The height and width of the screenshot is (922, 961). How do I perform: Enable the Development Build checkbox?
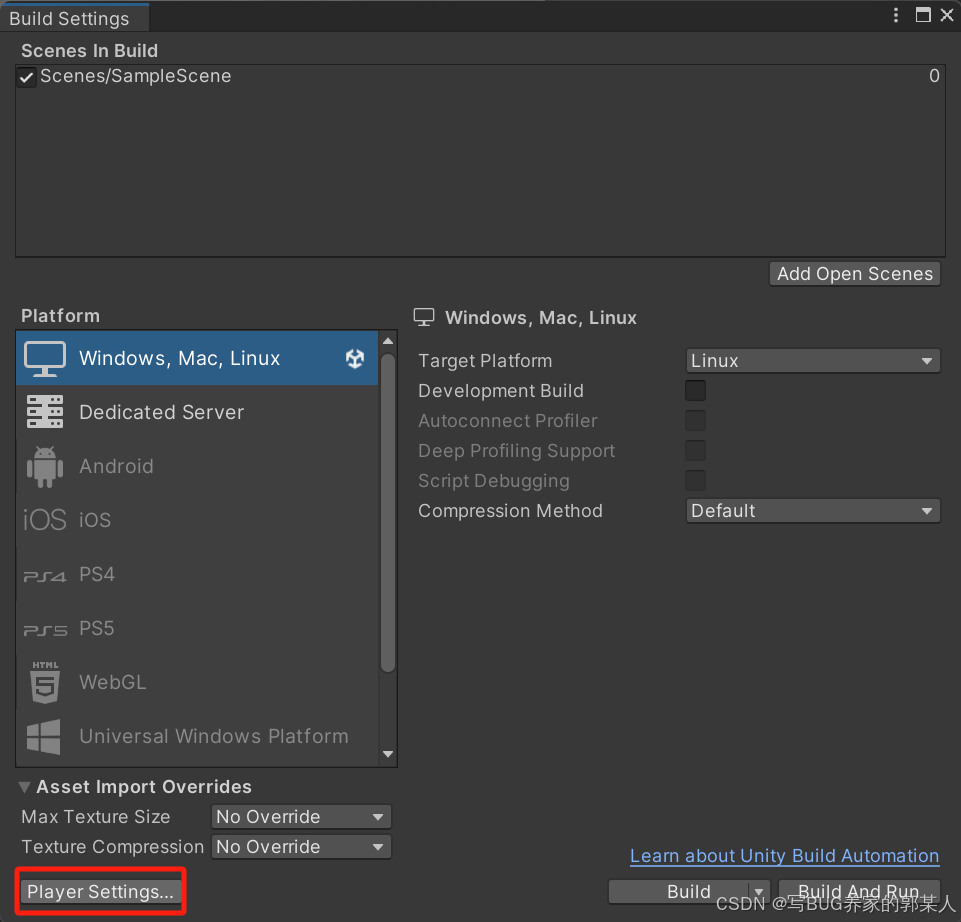tap(696, 391)
